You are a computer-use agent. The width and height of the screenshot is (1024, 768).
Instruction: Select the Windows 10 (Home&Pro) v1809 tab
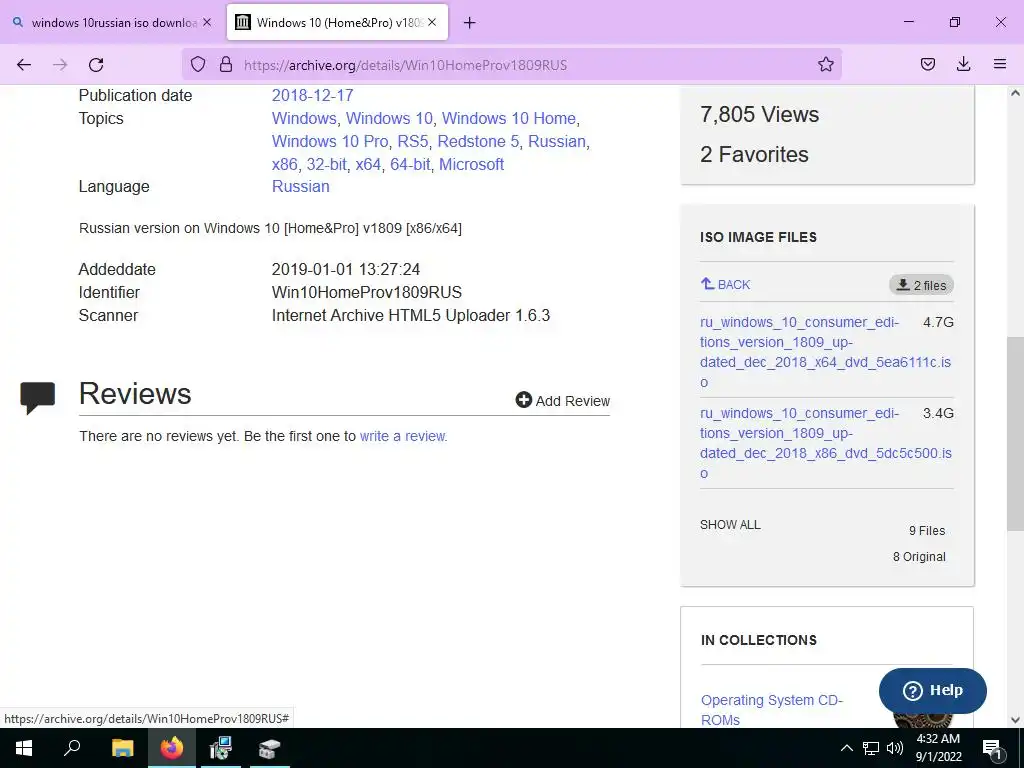coord(338,23)
